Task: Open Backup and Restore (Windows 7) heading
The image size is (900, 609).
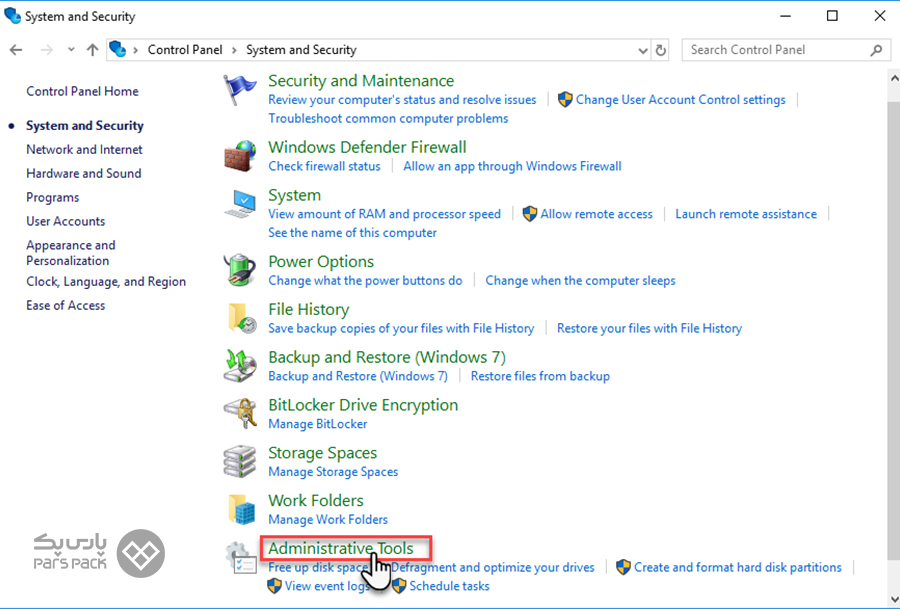Action: pyautogui.click(x=387, y=358)
